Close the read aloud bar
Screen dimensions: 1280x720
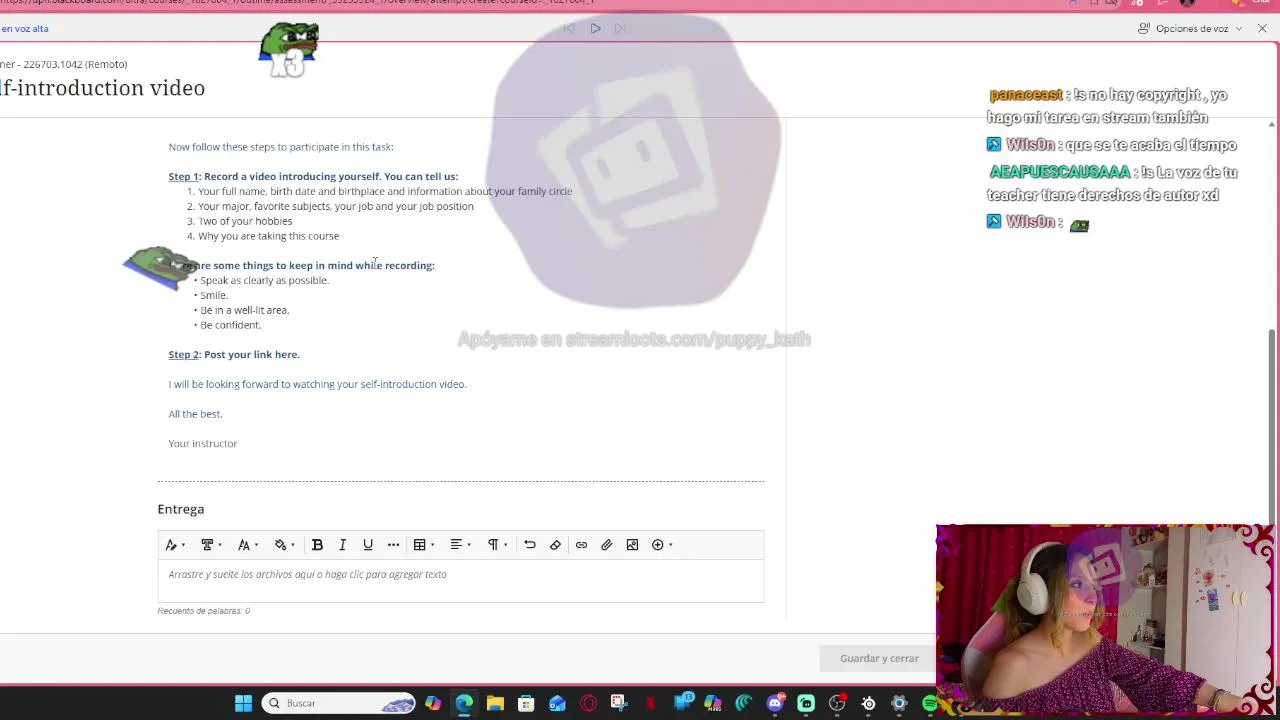coord(1262,28)
